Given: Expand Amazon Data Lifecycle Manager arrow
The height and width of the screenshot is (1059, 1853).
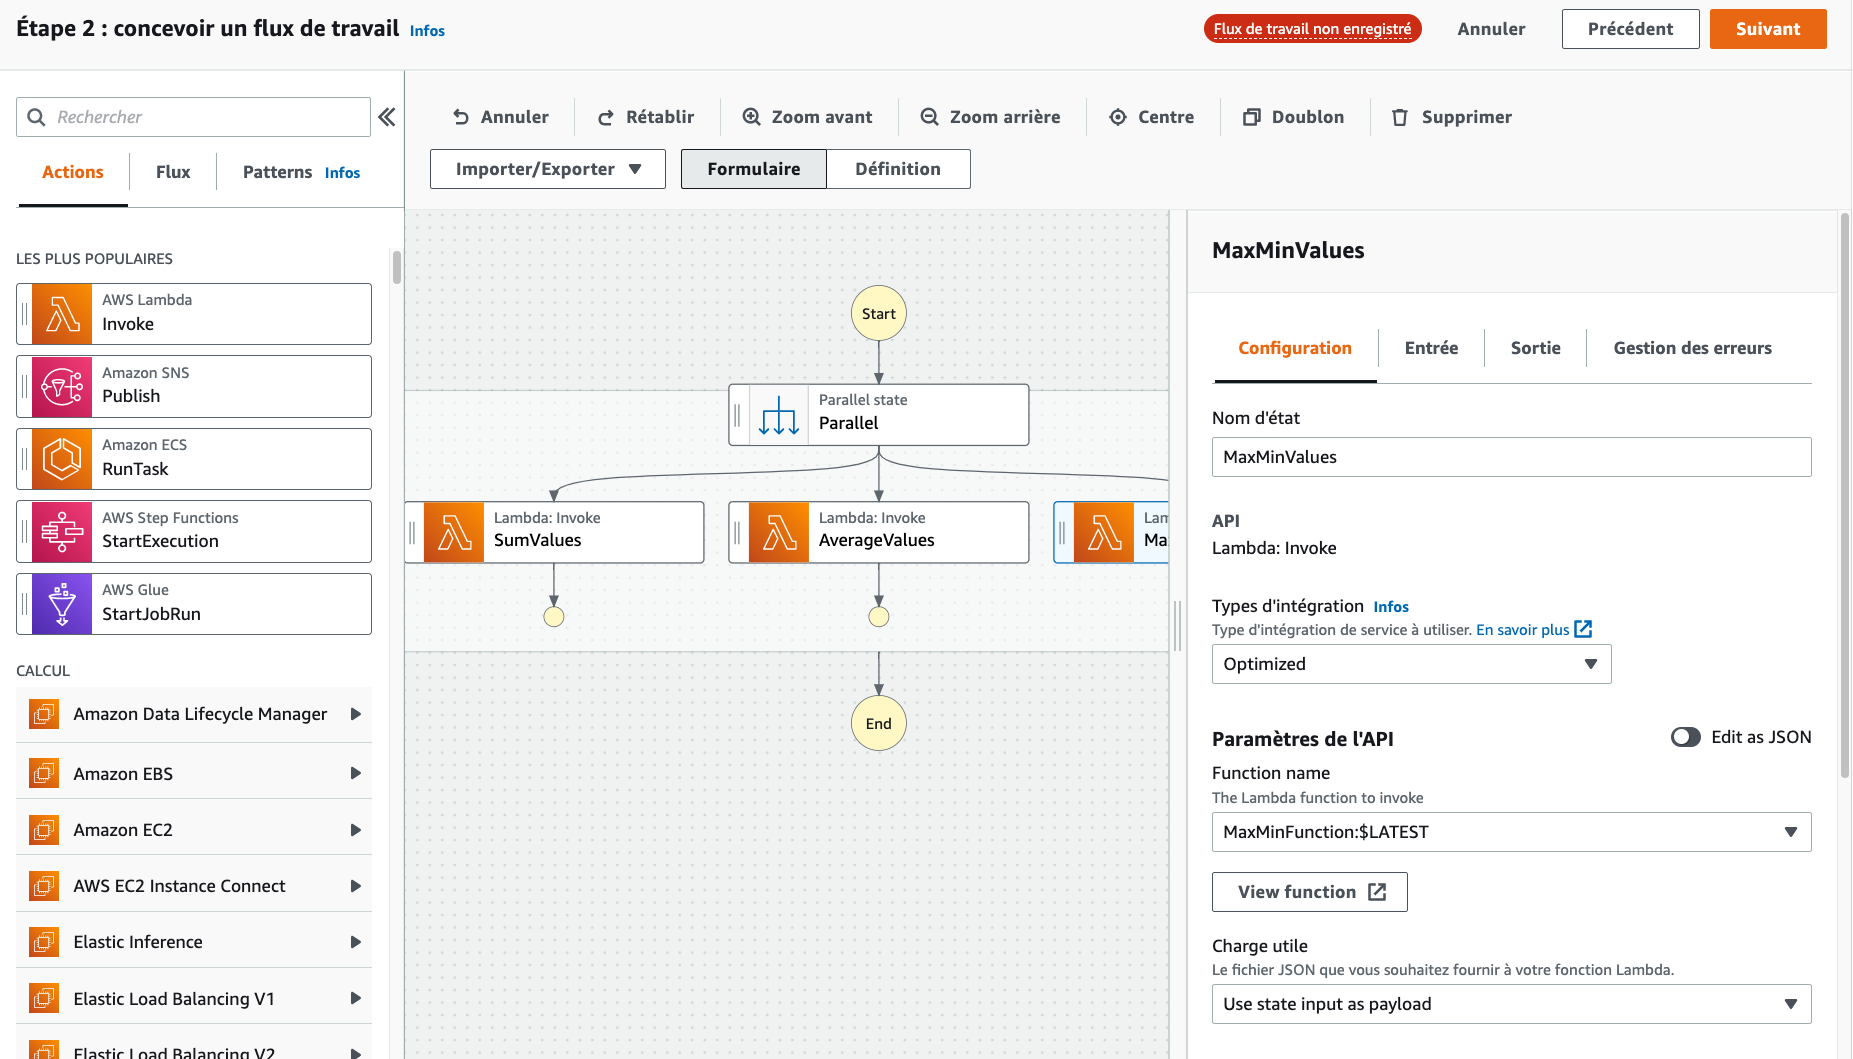Looking at the screenshot, I should (355, 714).
